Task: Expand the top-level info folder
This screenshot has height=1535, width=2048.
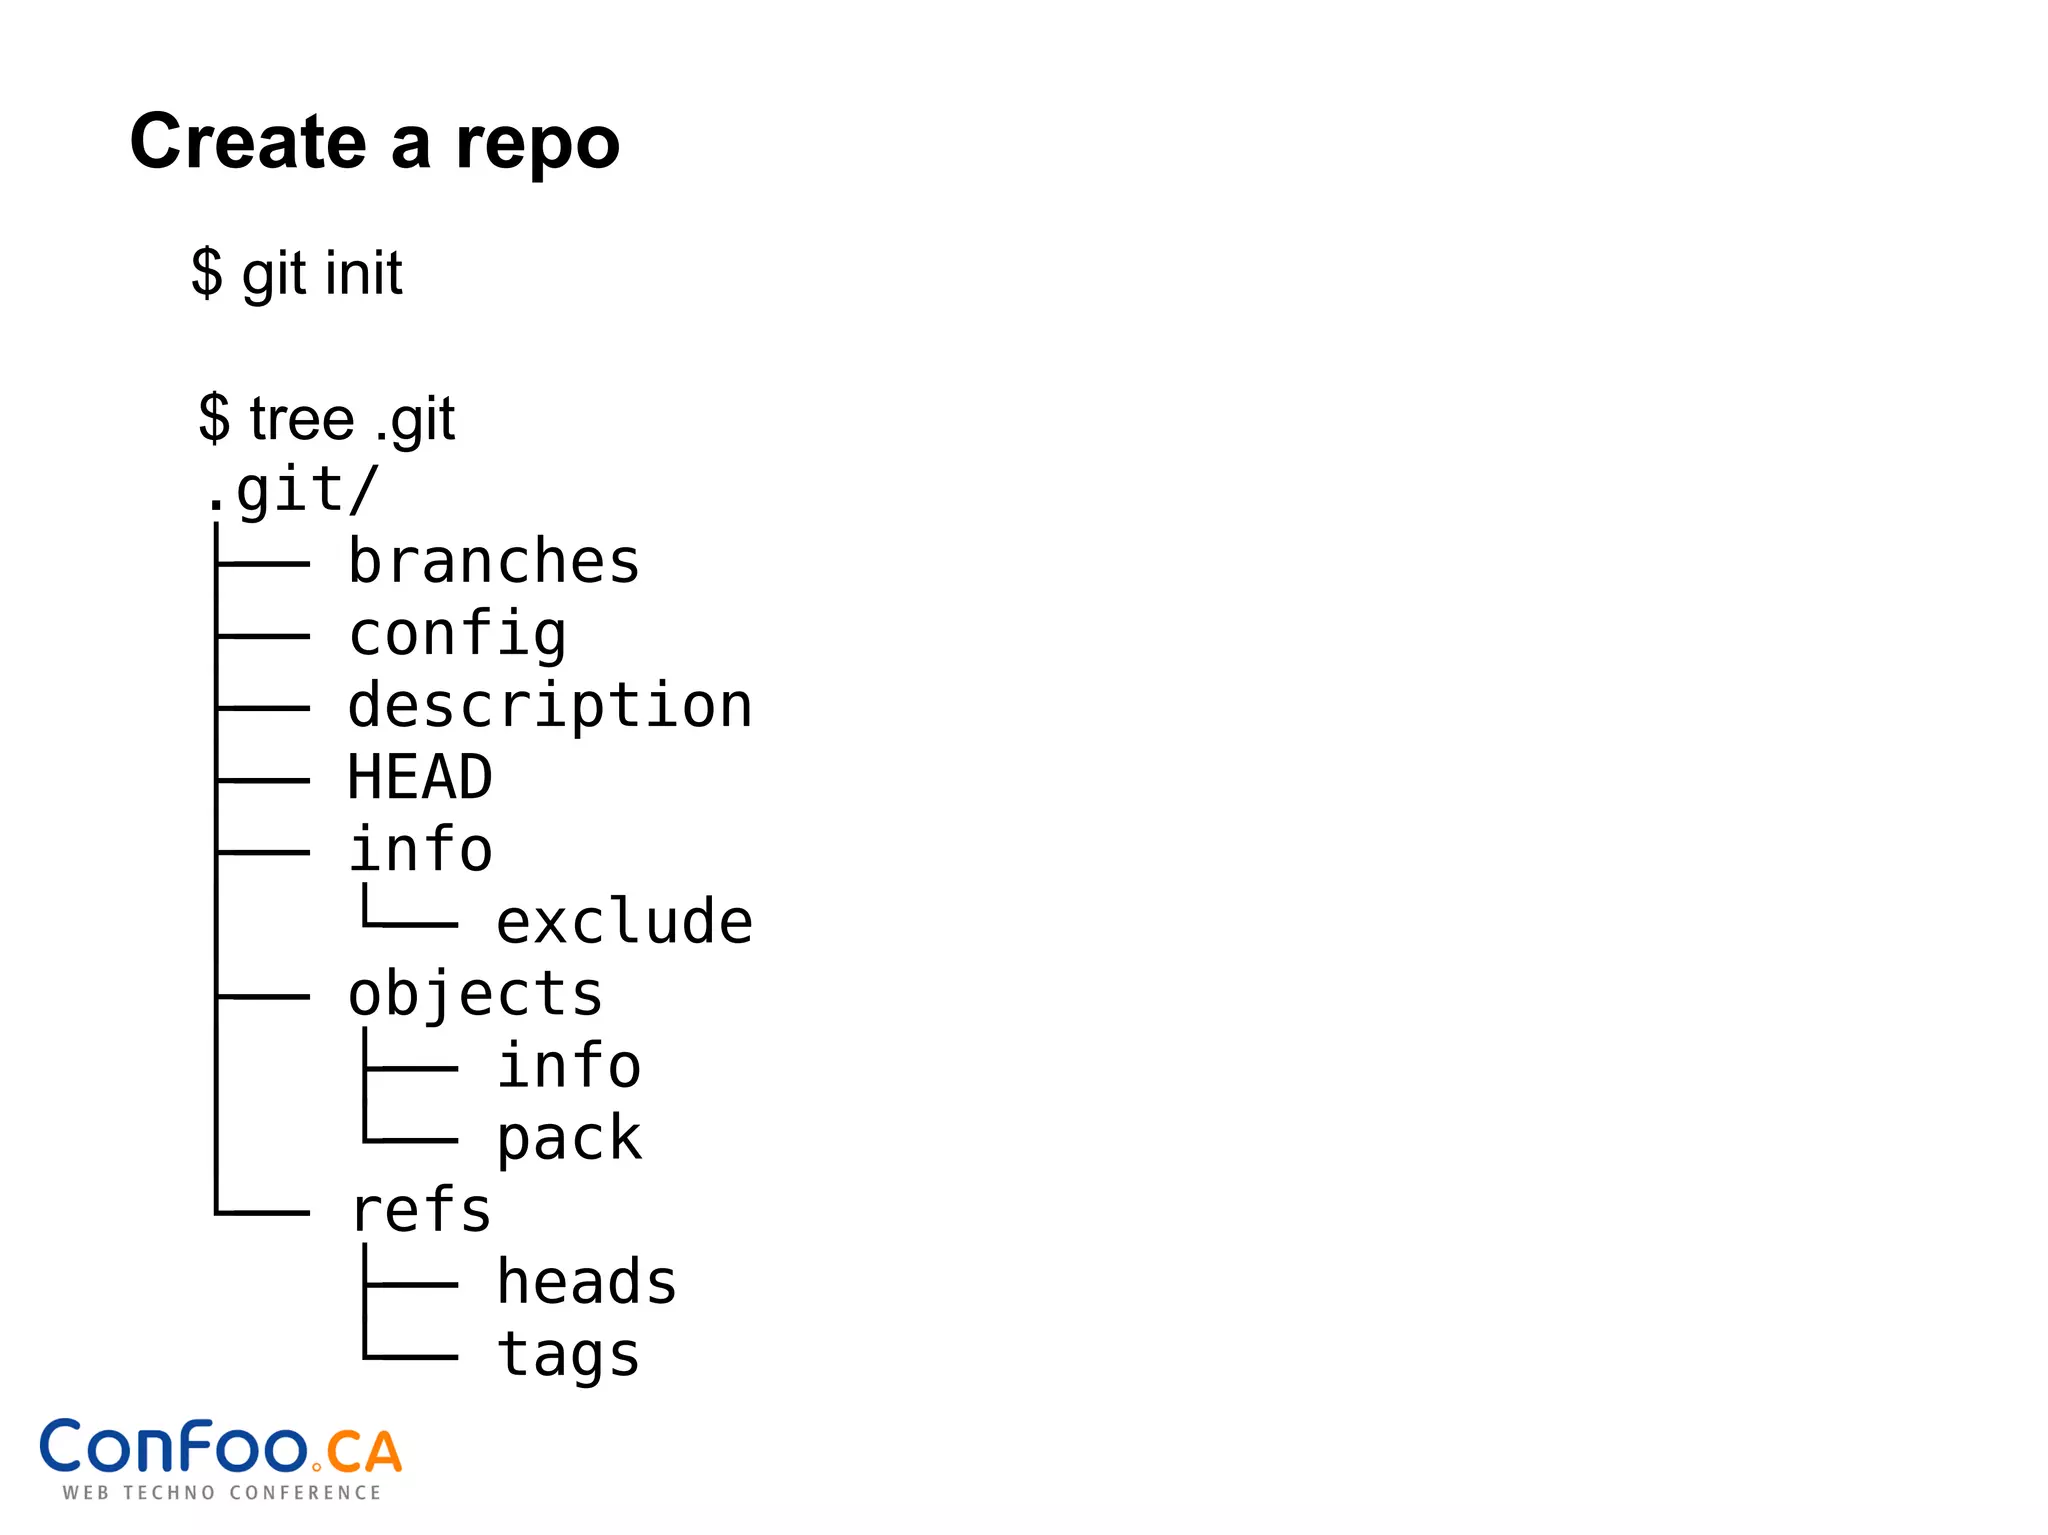Action: point(420,850)
